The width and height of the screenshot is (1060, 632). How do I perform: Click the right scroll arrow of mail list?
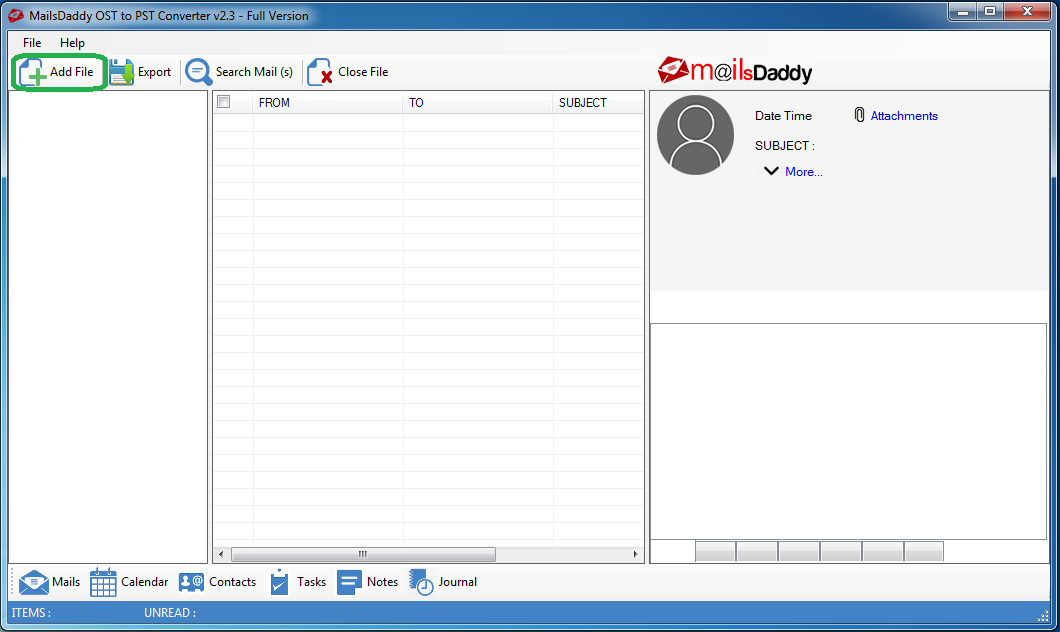tap(635, 554)
